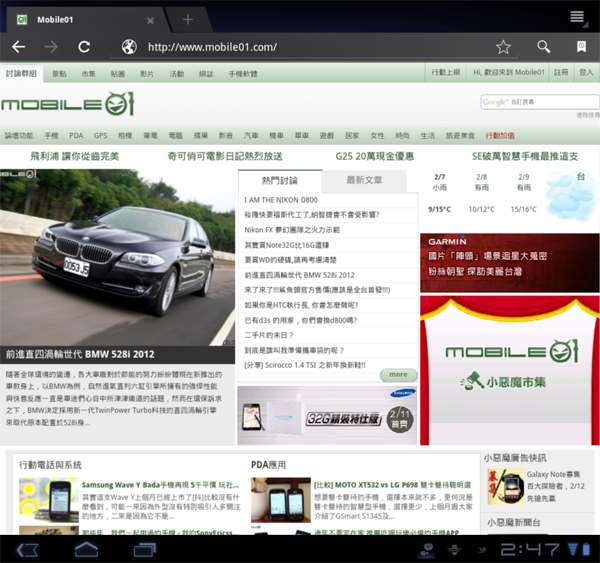Click the MOTO vs LG comparison thumbnail
The height and width of the screenshot is (563, 600).
pyautogui.click(x=281, y=499)
